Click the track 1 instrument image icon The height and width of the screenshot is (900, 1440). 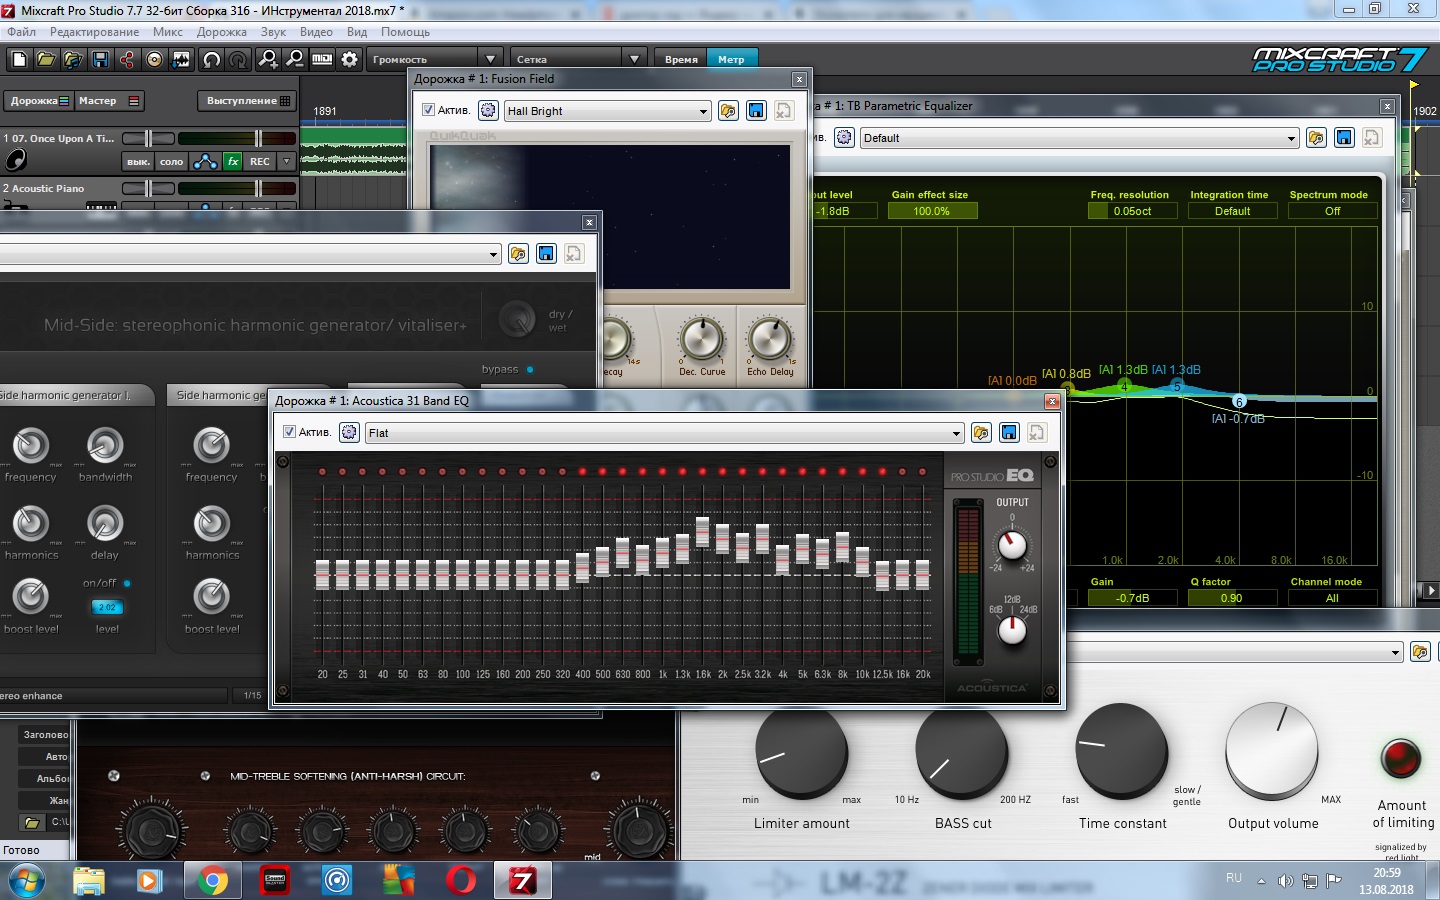16,160
